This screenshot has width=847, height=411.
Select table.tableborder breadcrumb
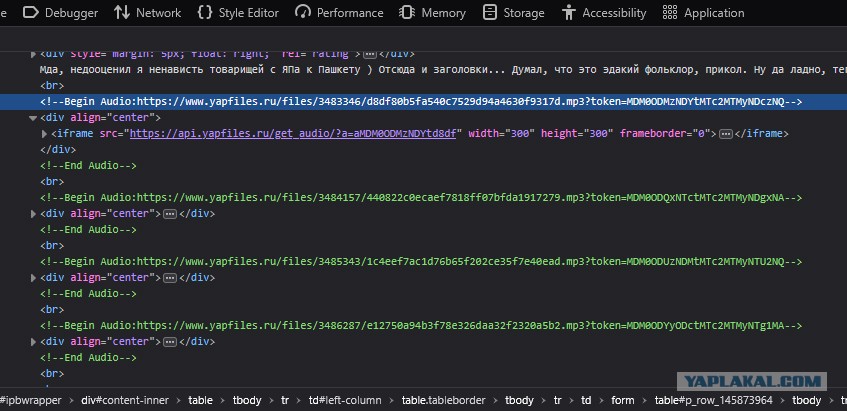(443, 400)
